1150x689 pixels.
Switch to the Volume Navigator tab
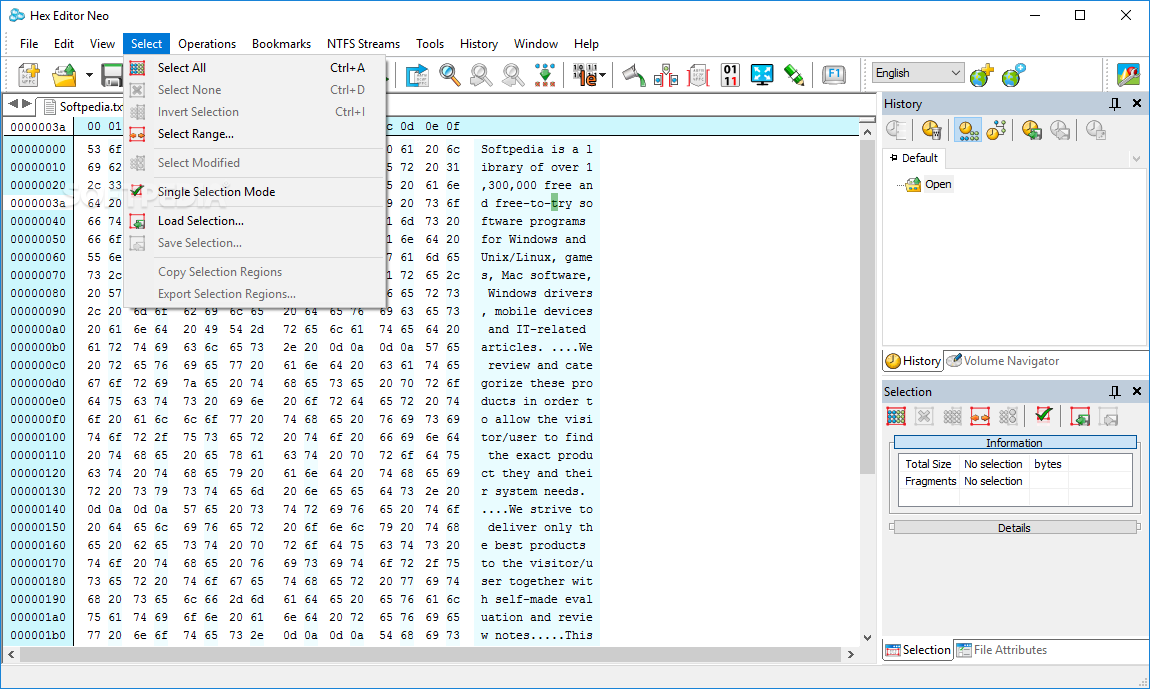tap(1003, 361)
